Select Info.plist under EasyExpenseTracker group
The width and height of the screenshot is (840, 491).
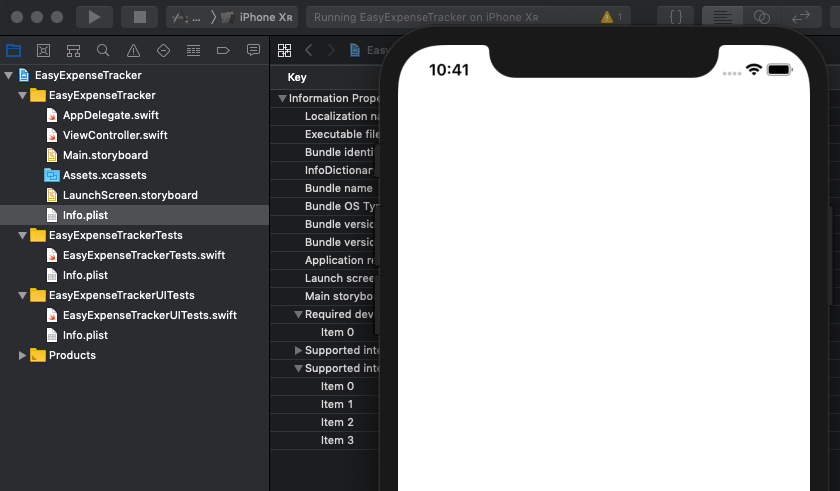134,215
